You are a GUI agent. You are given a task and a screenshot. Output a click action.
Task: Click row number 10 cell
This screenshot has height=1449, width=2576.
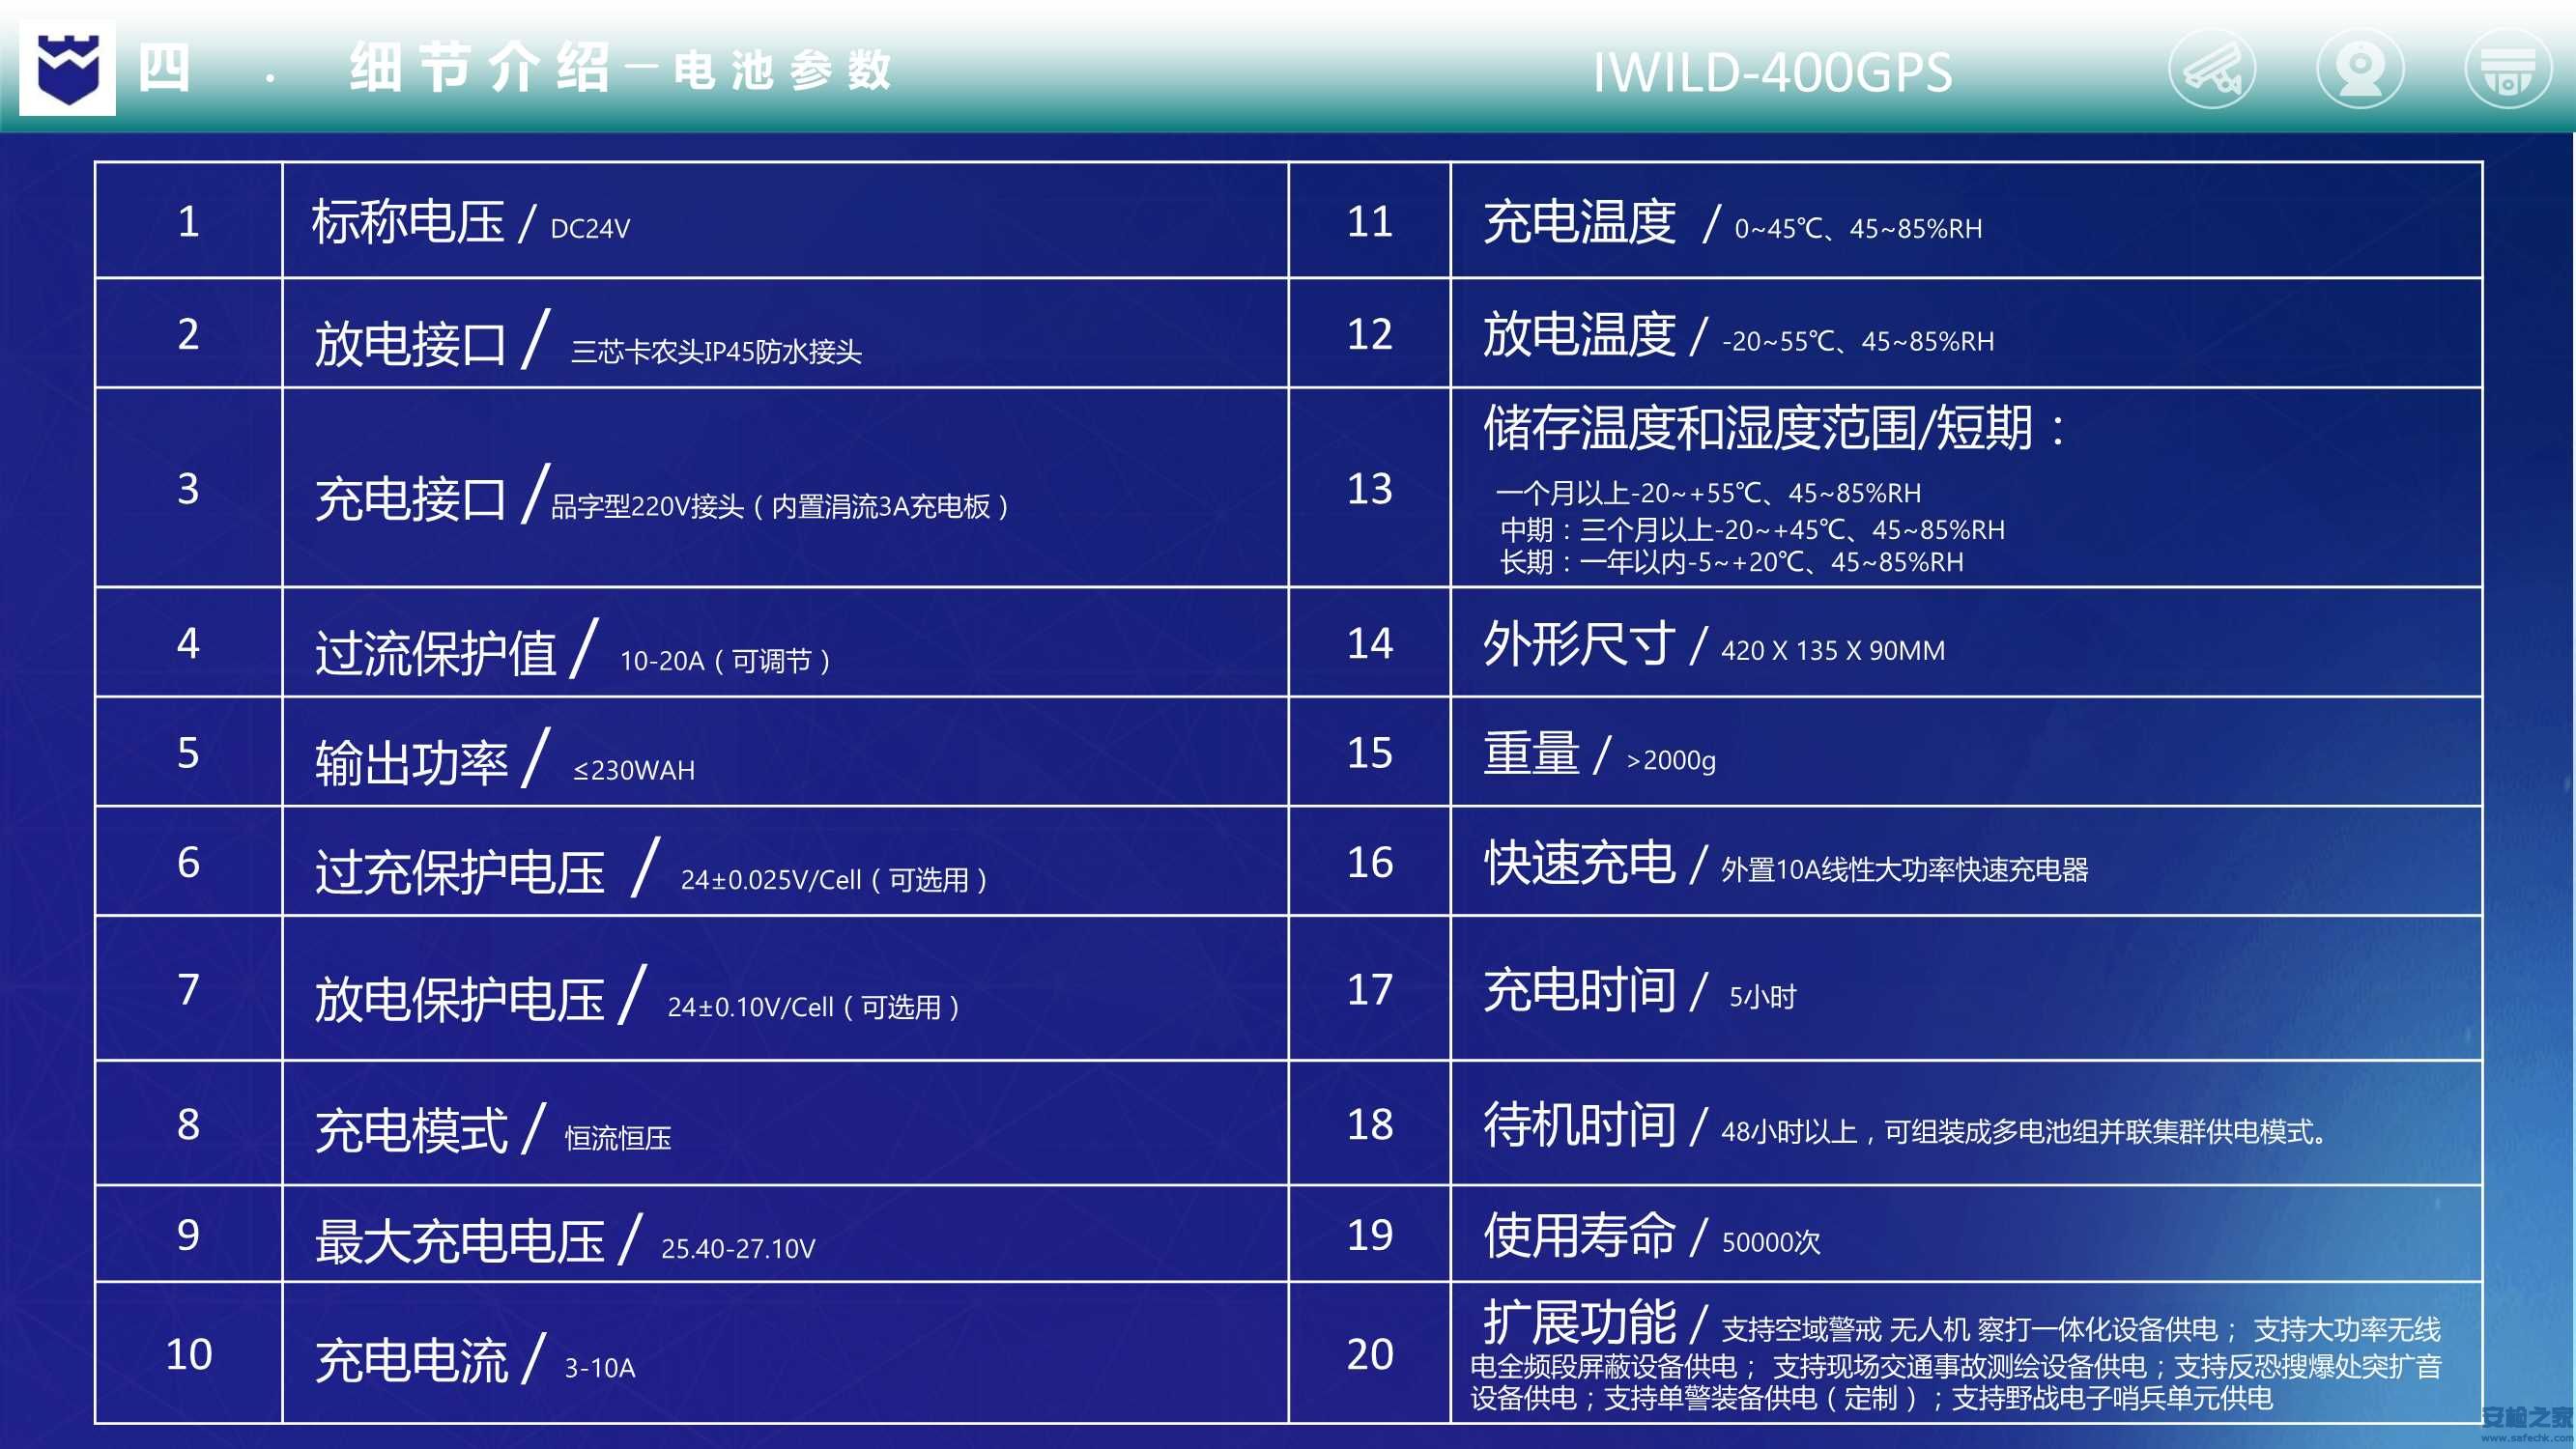(x=189, y=1353)
